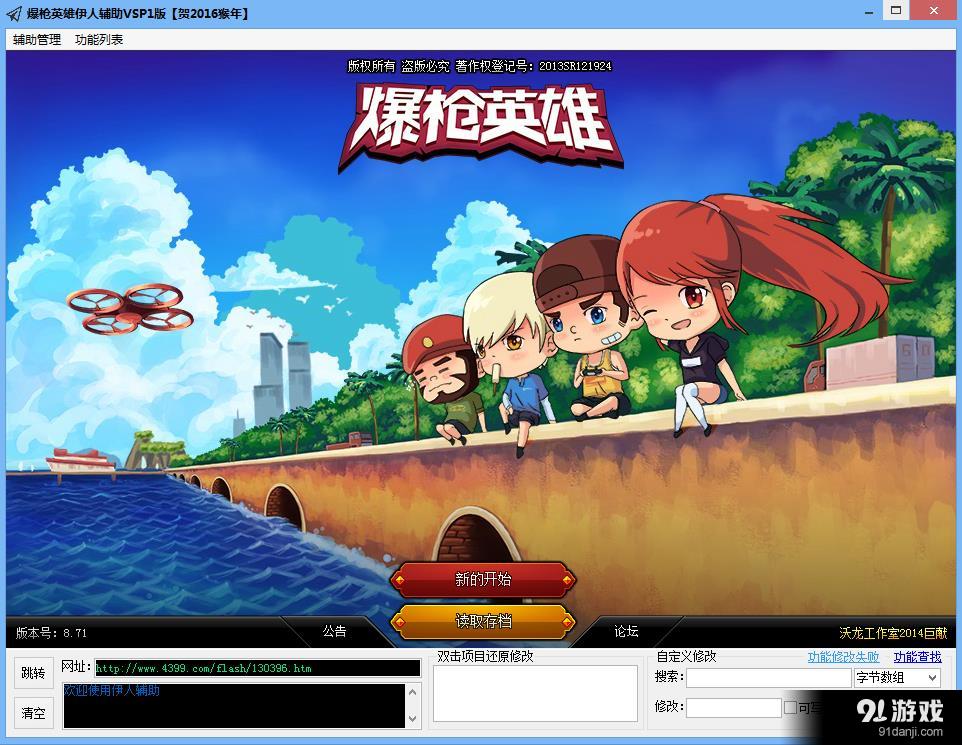The image size is (962, 745).
Task: Open the 辅助管理 menu
Action: [x=37, y=40]
